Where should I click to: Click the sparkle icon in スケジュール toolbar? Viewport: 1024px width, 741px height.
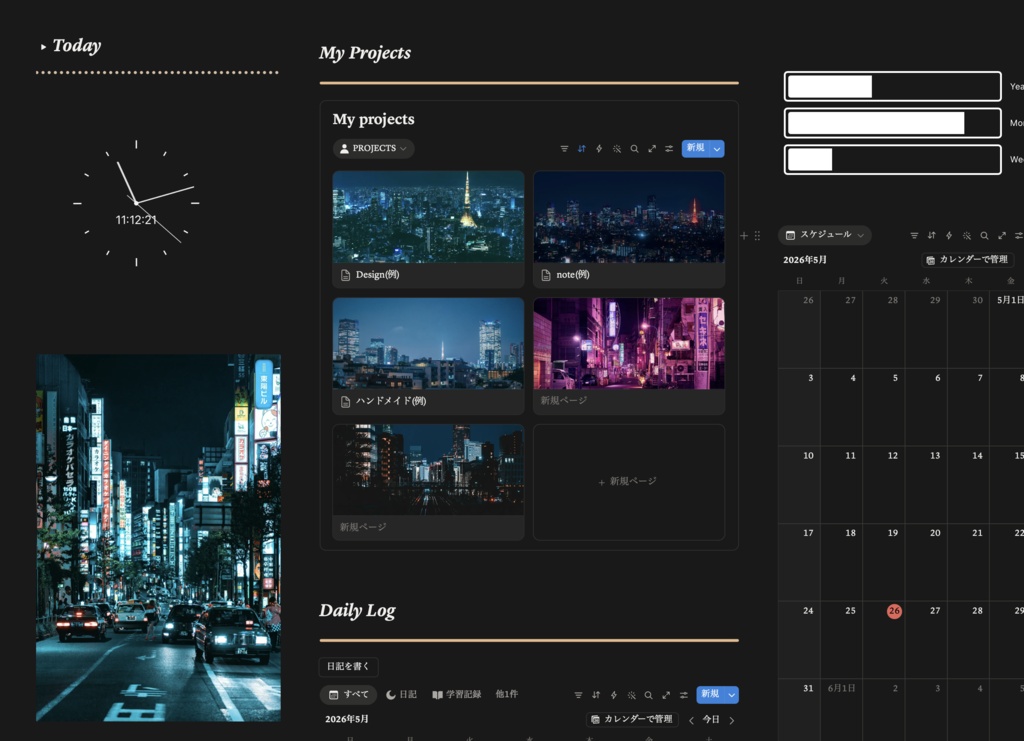click(x=967, y=236)
